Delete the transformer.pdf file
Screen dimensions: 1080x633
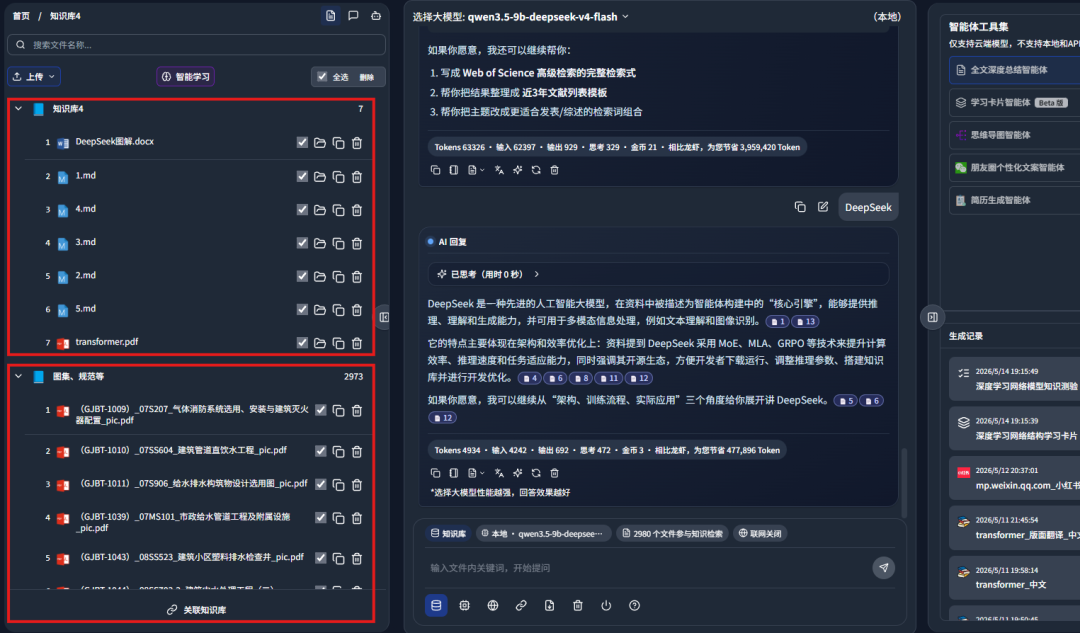tap(357, 342)
